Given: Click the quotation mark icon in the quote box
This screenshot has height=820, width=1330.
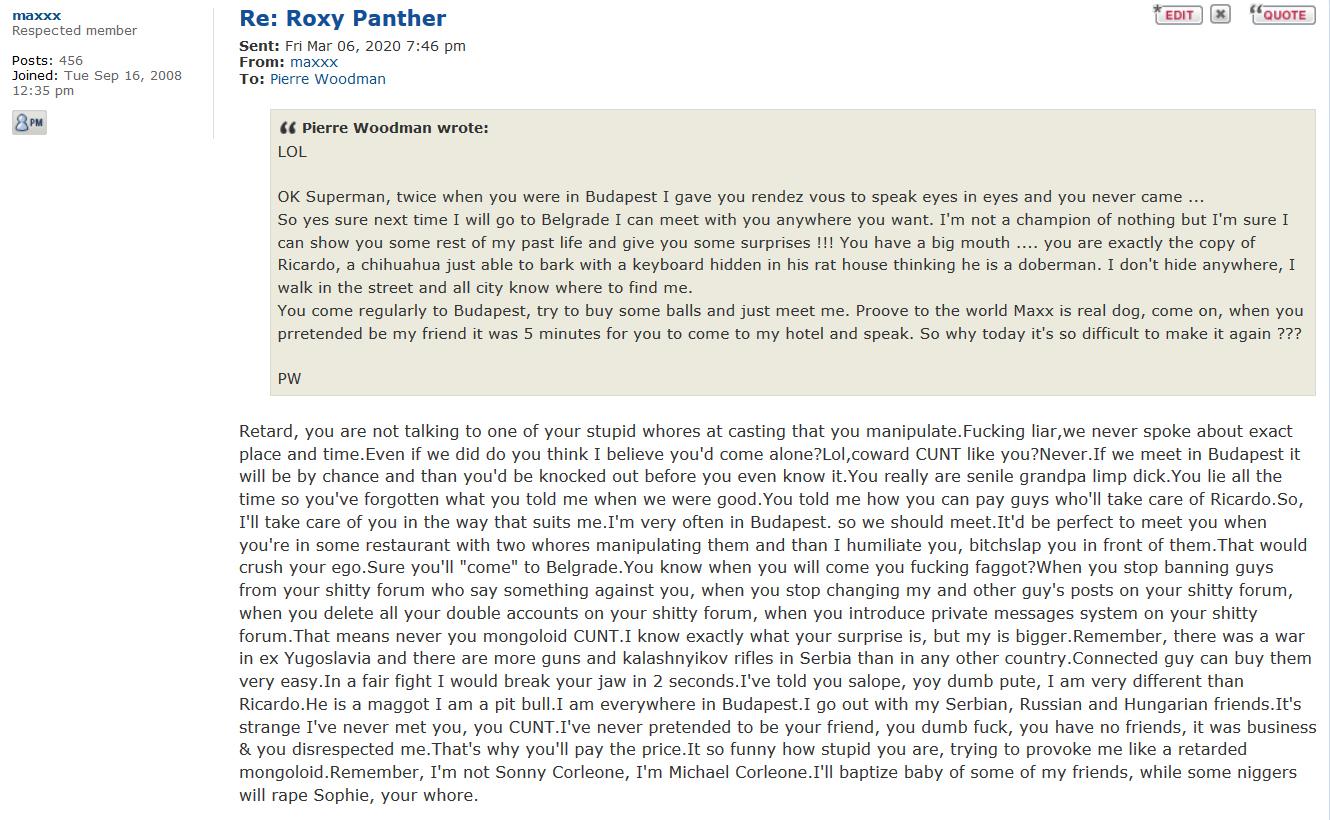Looking at the screenshot, I should pyautogui.click(x=288, y=128).
